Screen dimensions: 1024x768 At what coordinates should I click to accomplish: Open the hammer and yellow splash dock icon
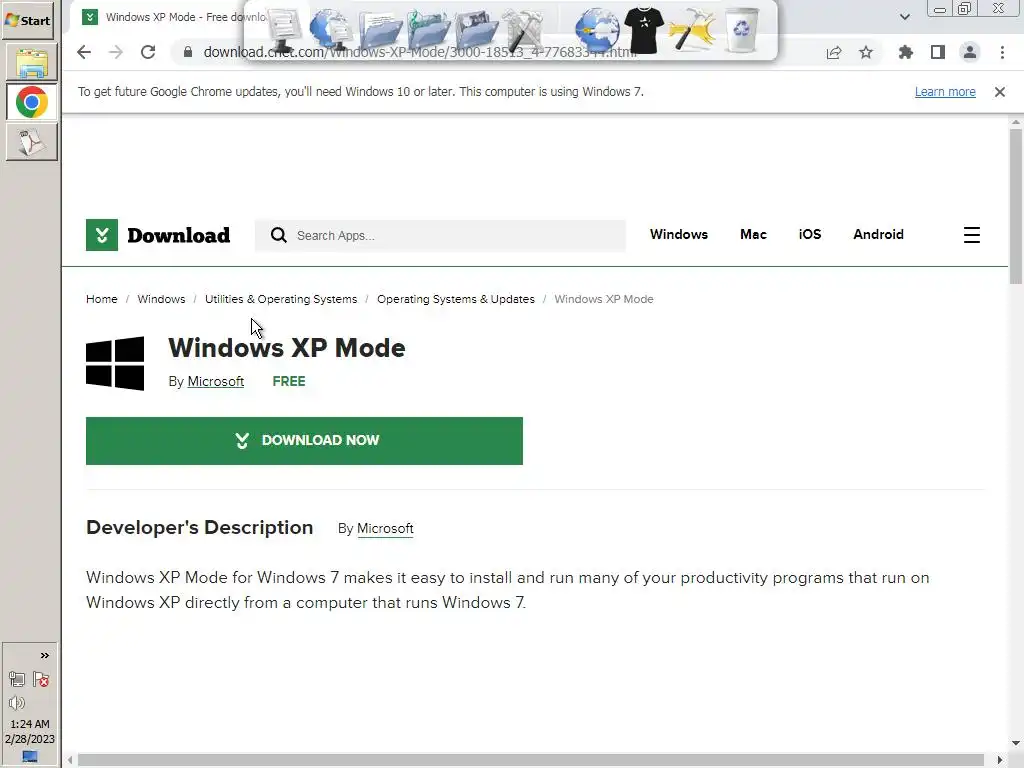692,29
